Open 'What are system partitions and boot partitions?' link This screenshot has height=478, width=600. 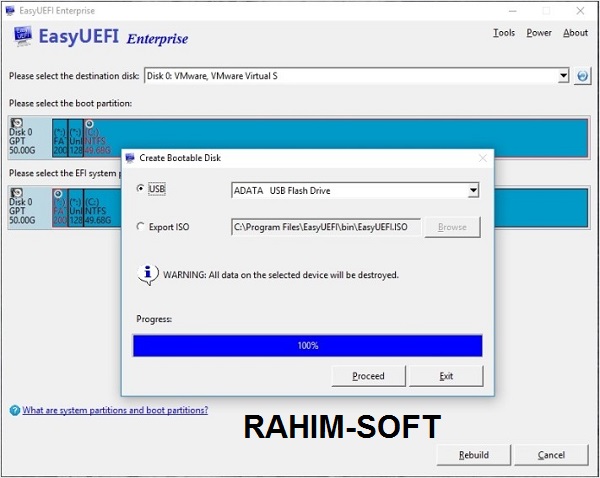click(x=115, y=410)
